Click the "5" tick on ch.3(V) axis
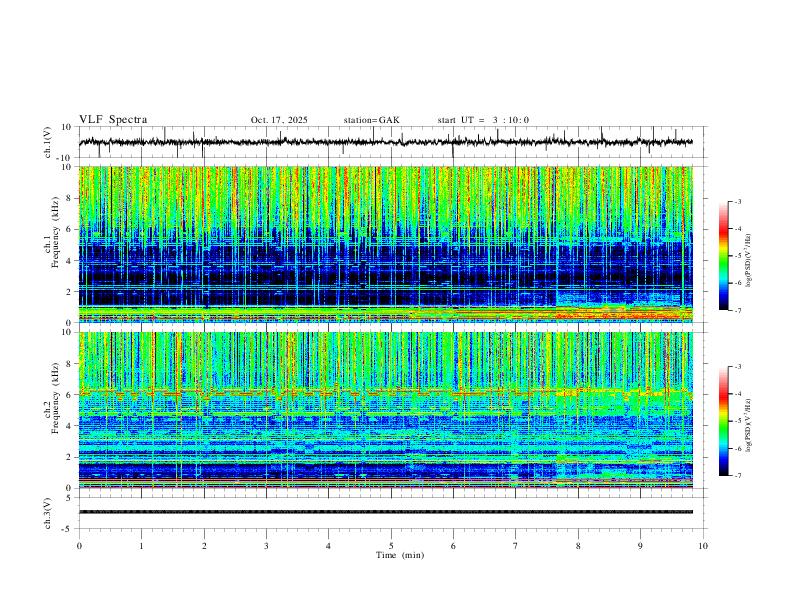 [x=69, y=498]
